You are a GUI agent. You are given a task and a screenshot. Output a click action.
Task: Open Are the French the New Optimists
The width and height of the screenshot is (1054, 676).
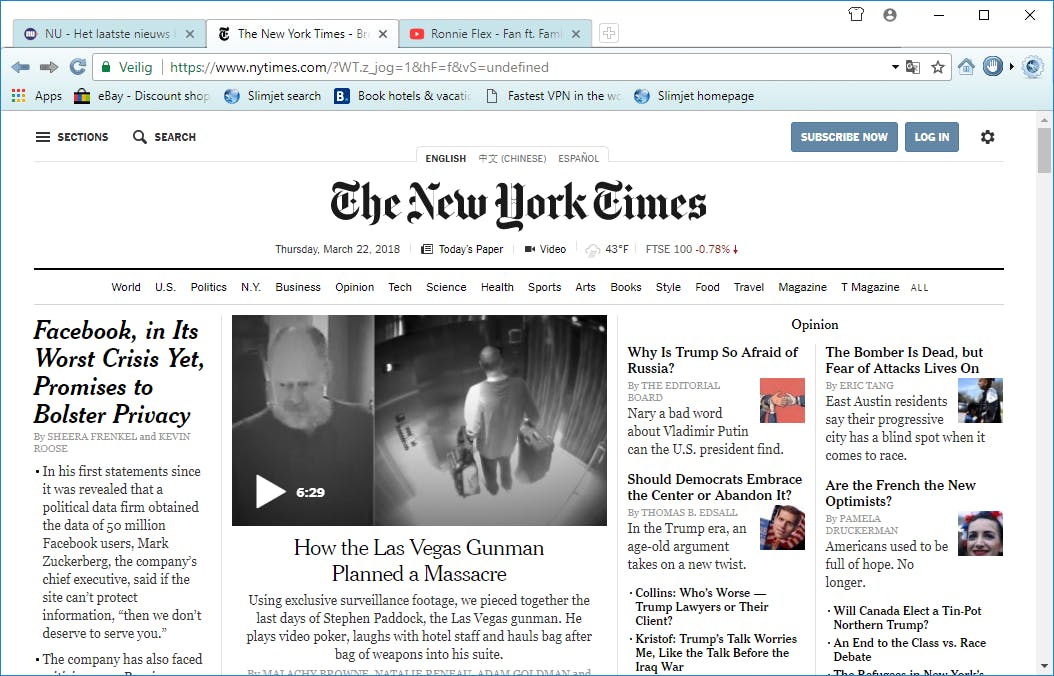(x=900, y=493)
